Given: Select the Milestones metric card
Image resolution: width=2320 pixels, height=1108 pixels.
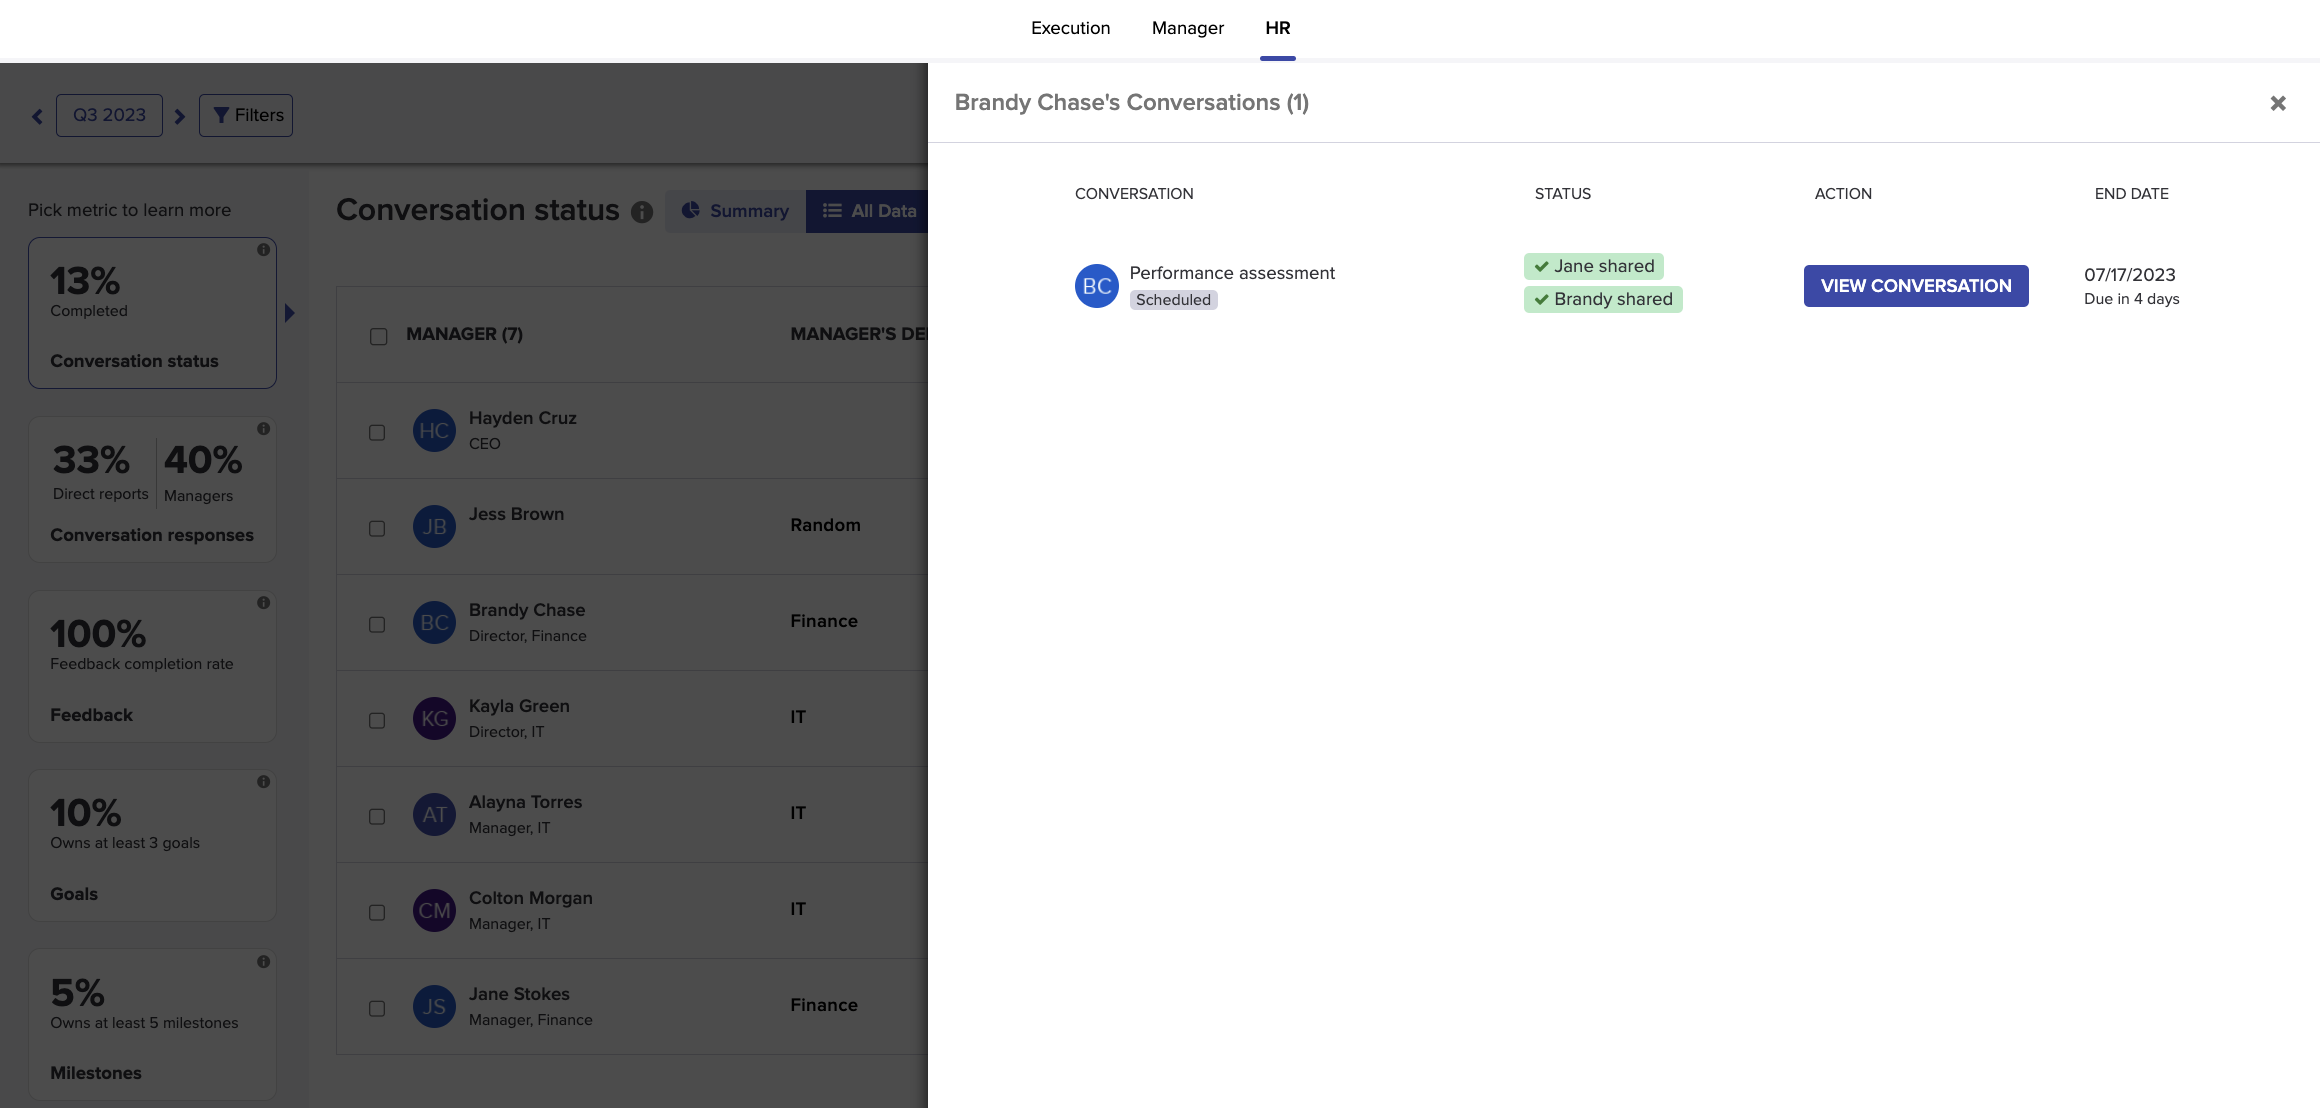Looking at the screenshot, I should (x=152, y=1025).
